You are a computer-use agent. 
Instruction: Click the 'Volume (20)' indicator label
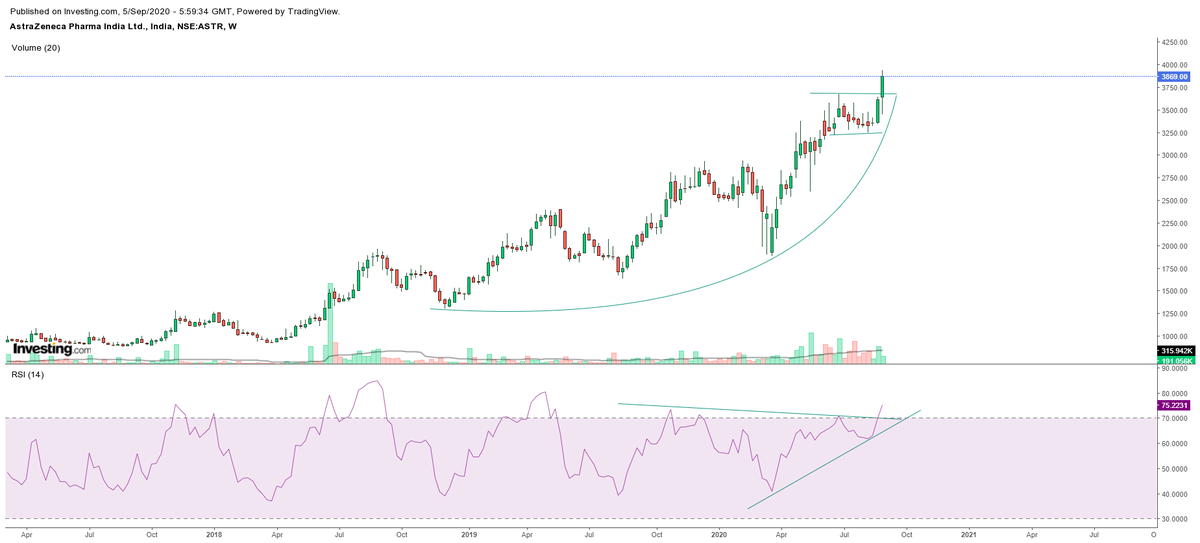tap(36, 47)
